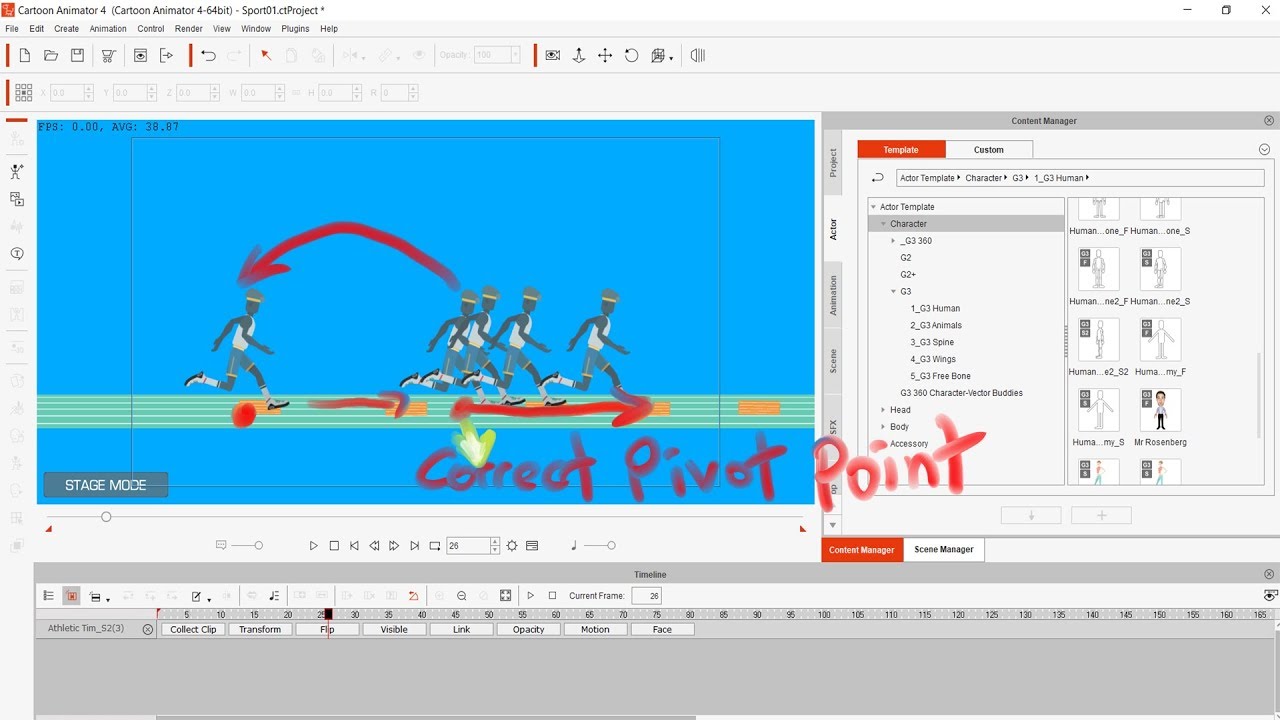Screen dimensions: 1280x720
Task: Open the Face track
Action: [x=662, y=630]
